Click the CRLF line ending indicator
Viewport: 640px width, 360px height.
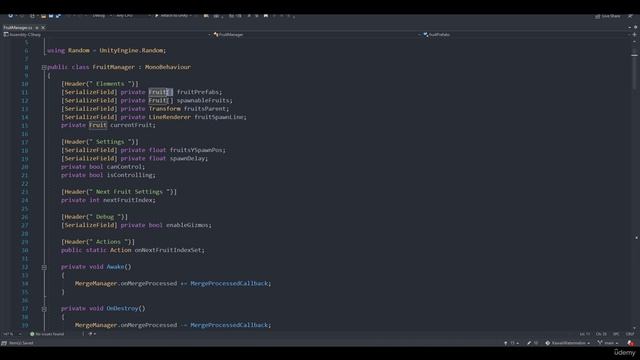630,334
